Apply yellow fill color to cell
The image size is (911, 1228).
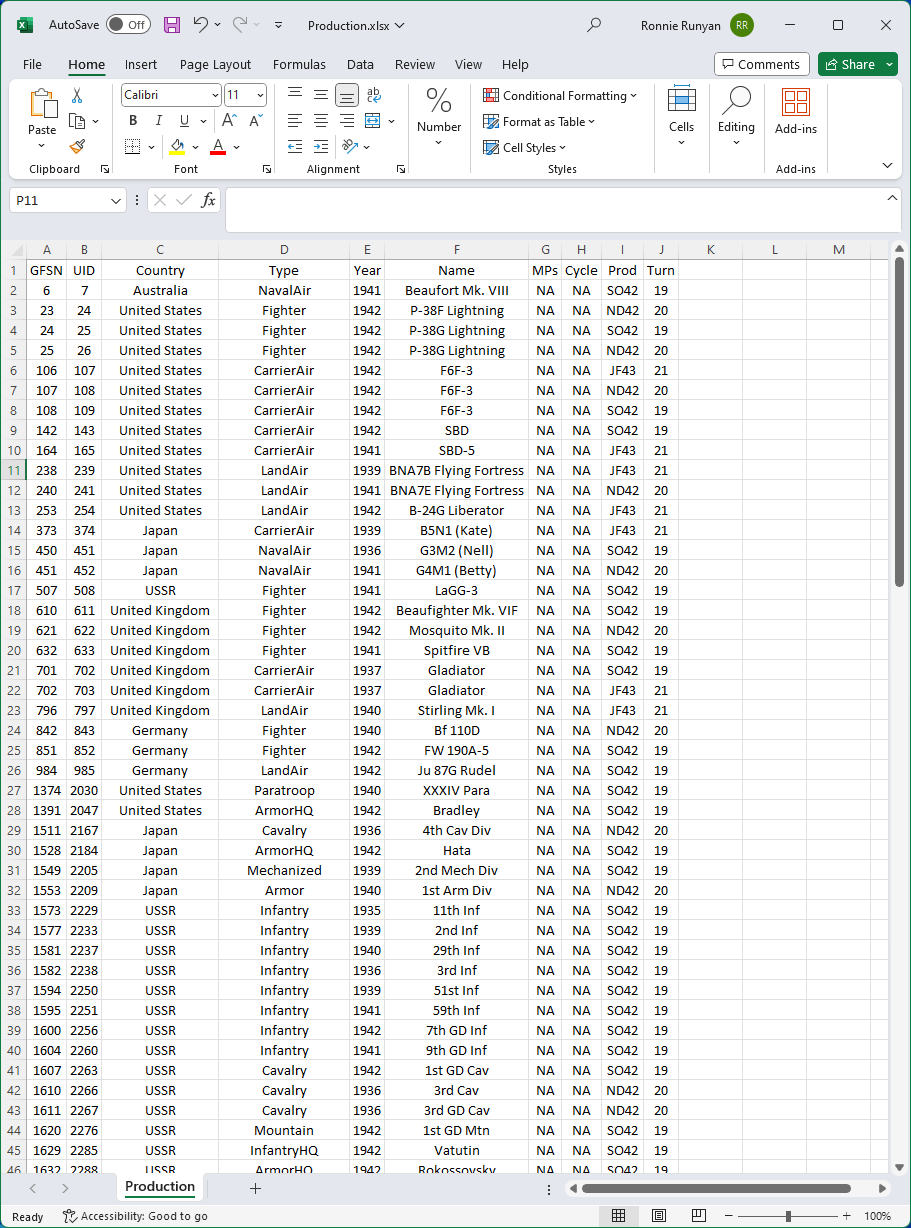pyautogui.click(x=178, y=147)
